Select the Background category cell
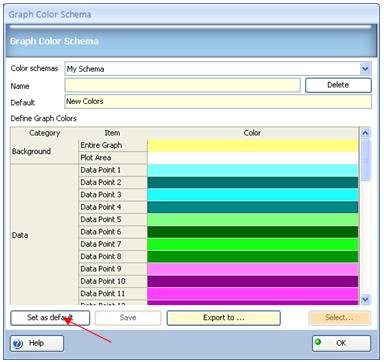 [44, 152]
